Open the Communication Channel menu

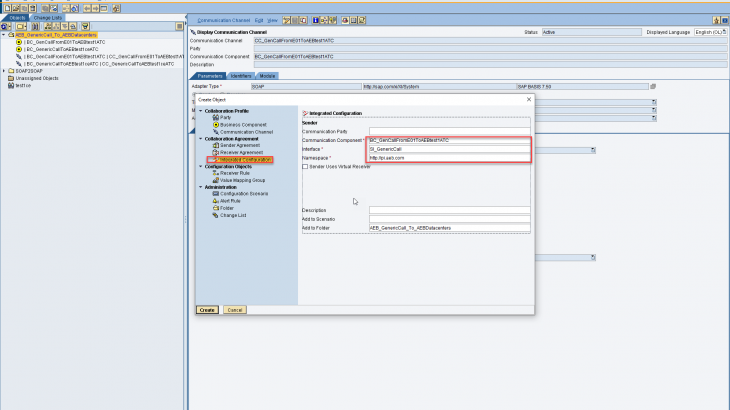223,20
